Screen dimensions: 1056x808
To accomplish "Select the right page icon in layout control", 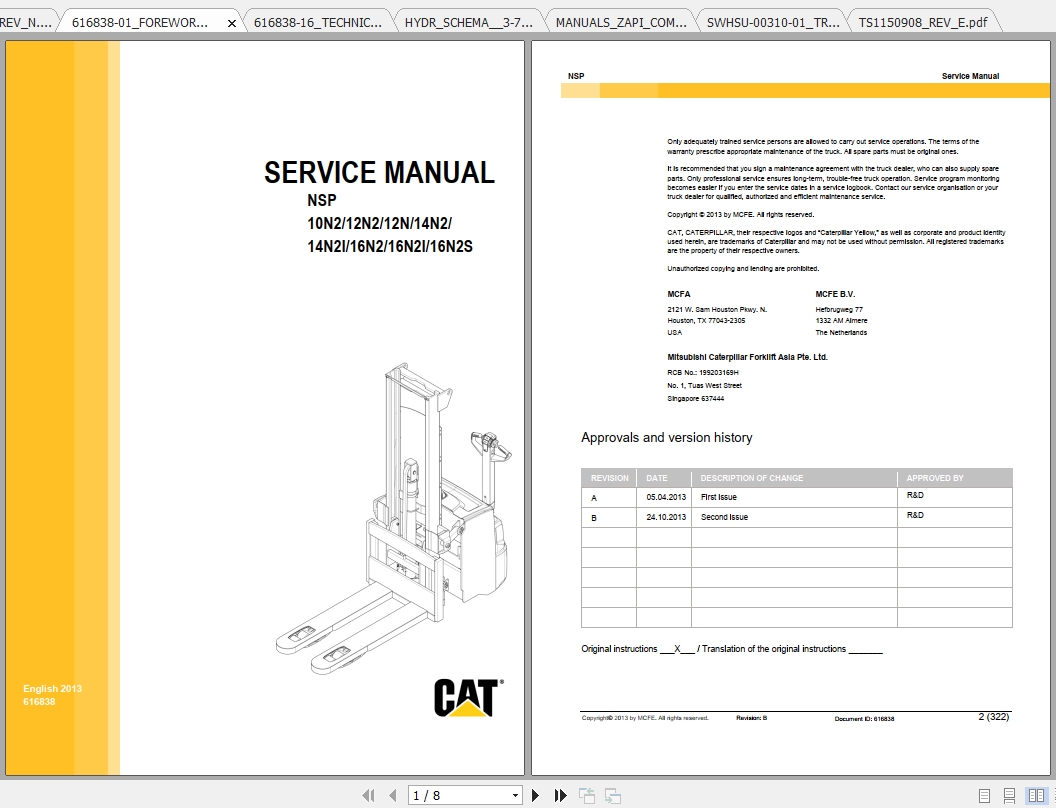I will coord(1042,794).
